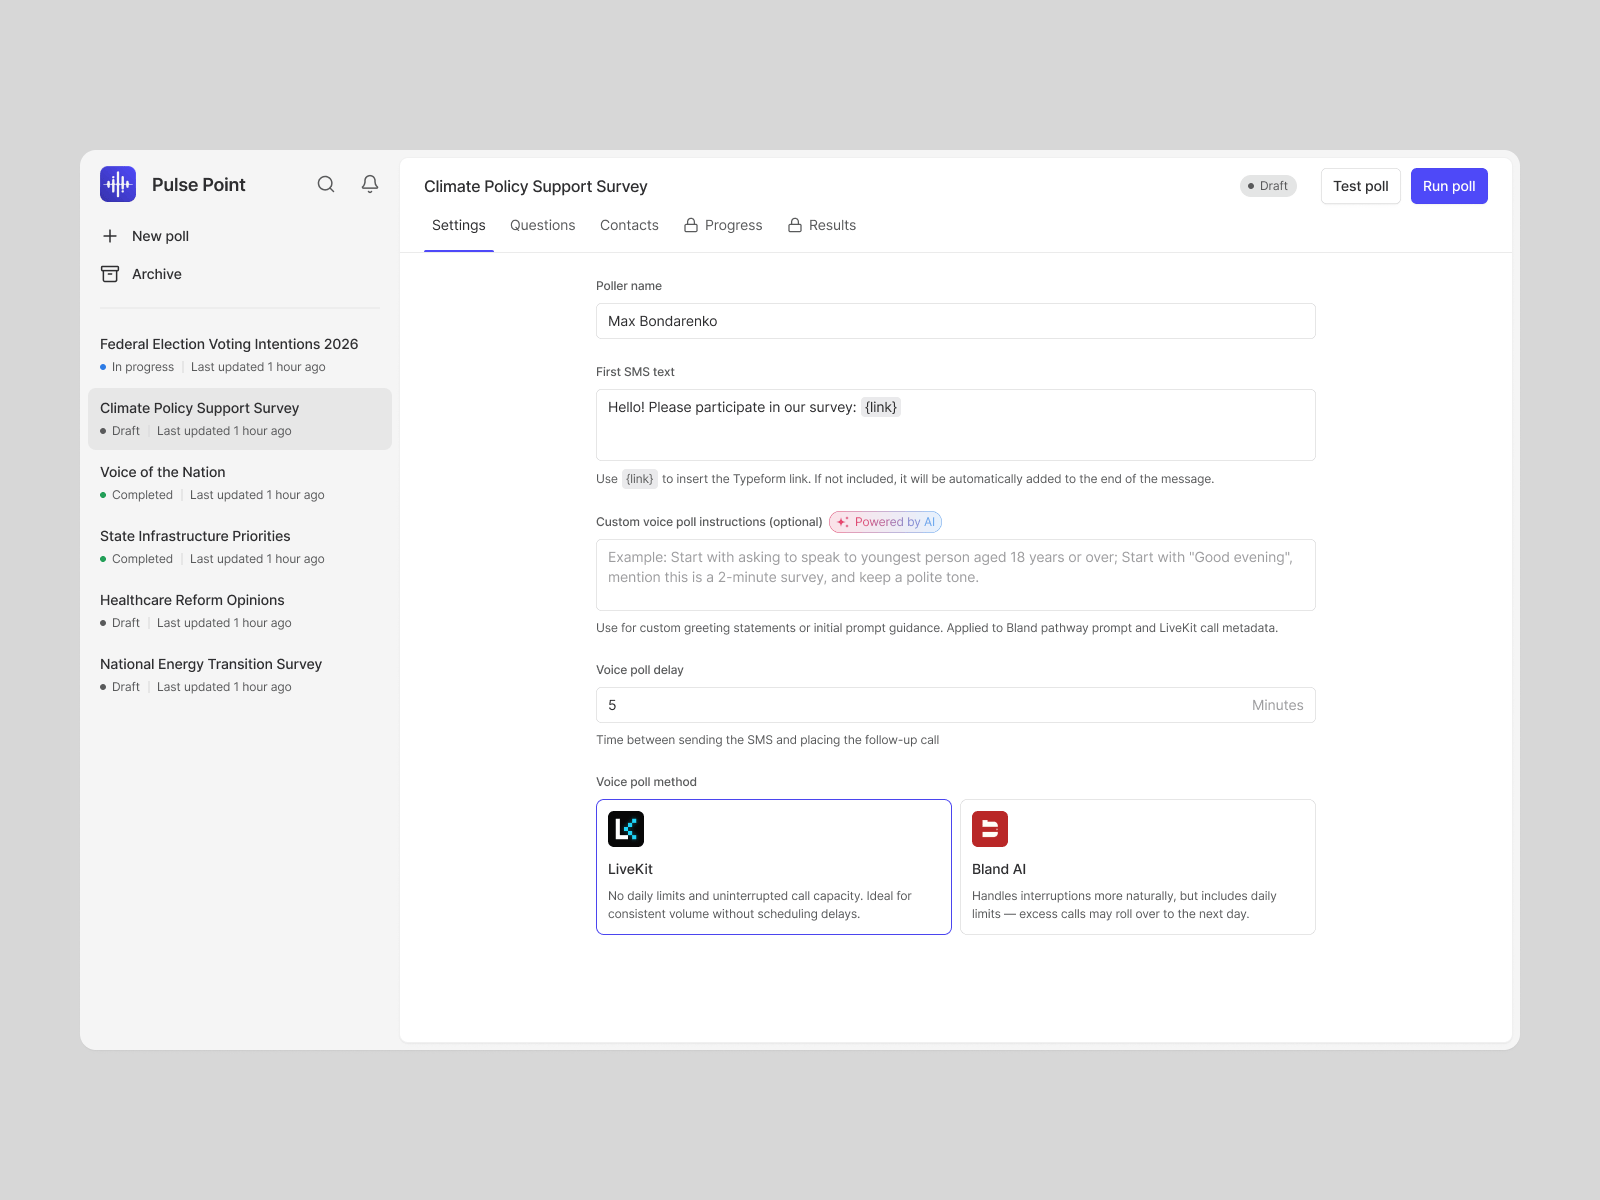Viewport: 1600px width, 1200px height.
Task: Switch to the Settings tab
Action: 459,225
